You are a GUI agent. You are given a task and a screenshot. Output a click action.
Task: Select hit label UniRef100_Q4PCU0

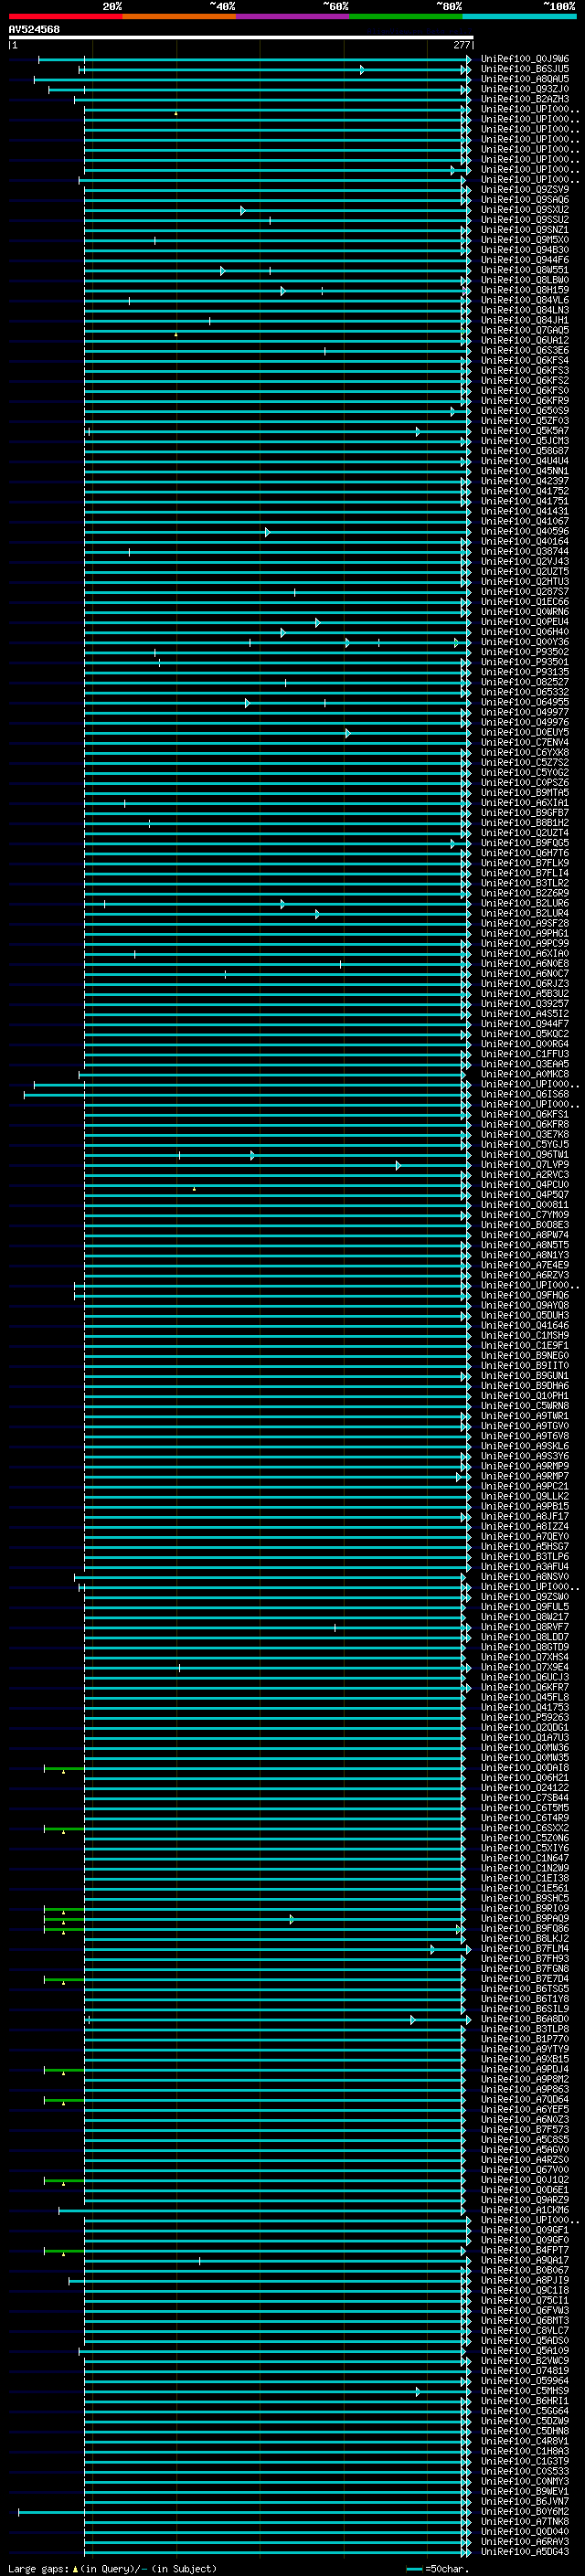point(525,1185)
